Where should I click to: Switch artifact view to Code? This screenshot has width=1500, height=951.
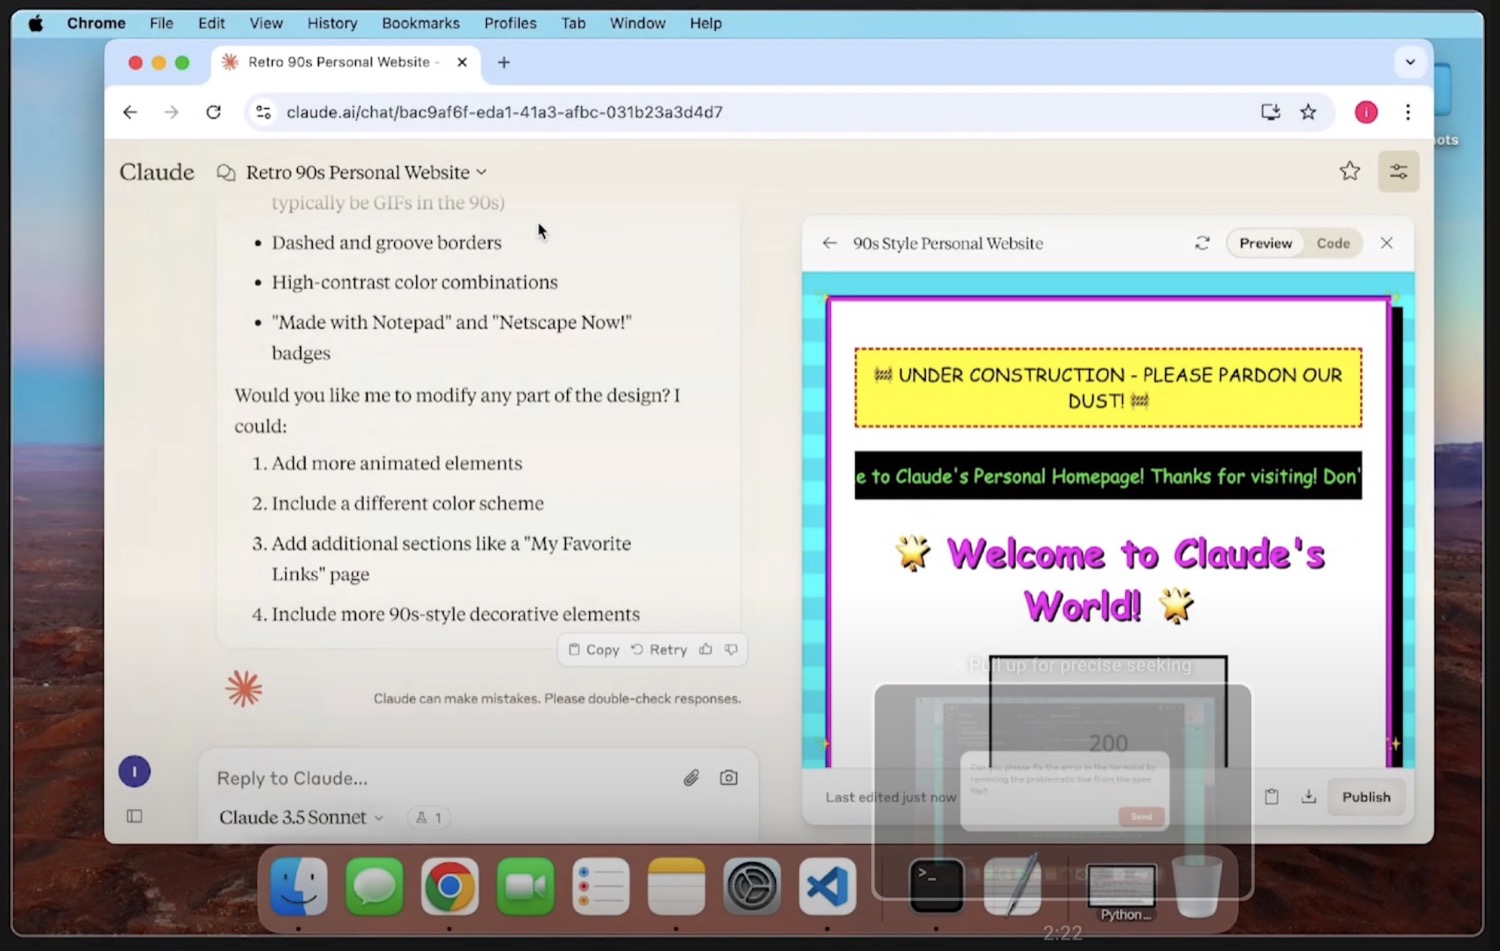click(x=1332, y=243)
